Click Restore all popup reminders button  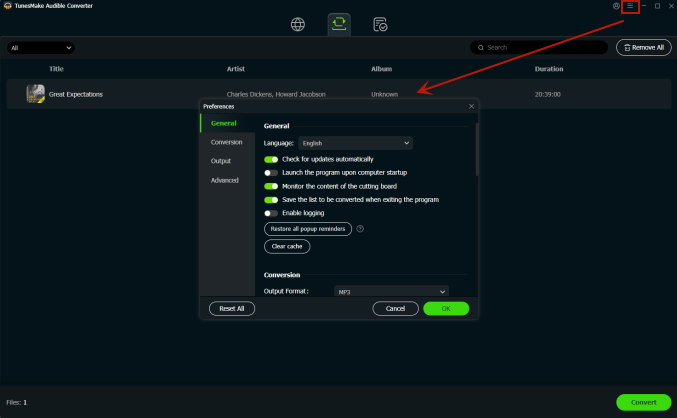tap(308, 229)
